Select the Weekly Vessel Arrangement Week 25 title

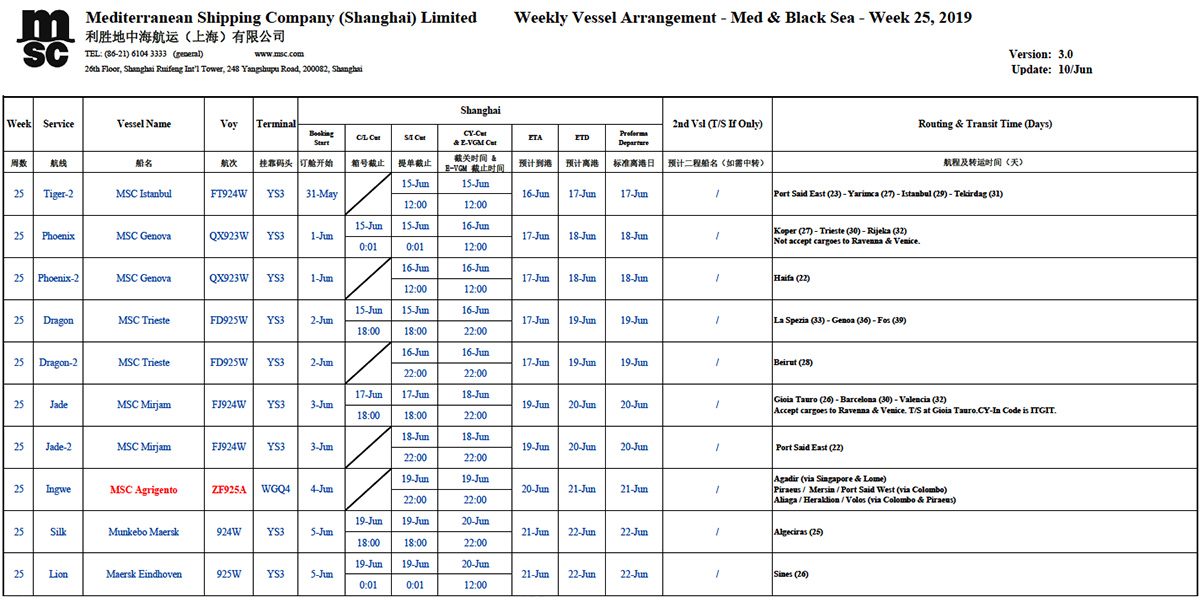(x=742, y=18)
